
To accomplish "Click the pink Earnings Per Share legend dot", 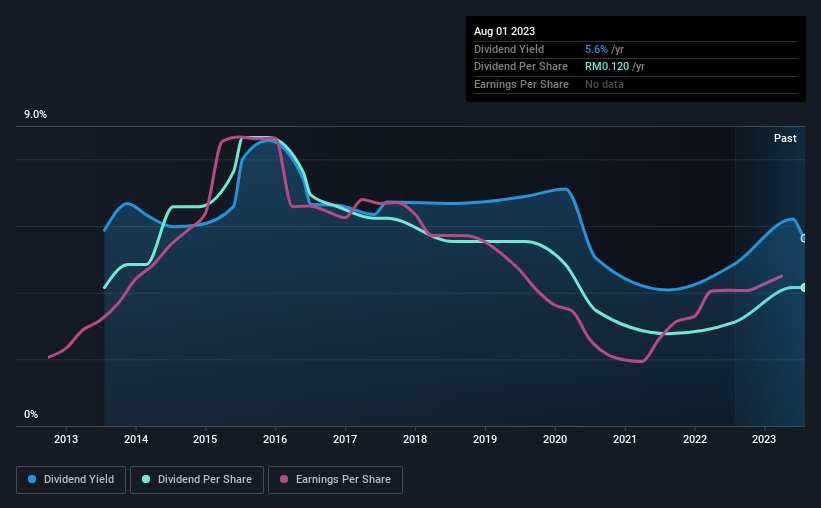I will (284, 479).
